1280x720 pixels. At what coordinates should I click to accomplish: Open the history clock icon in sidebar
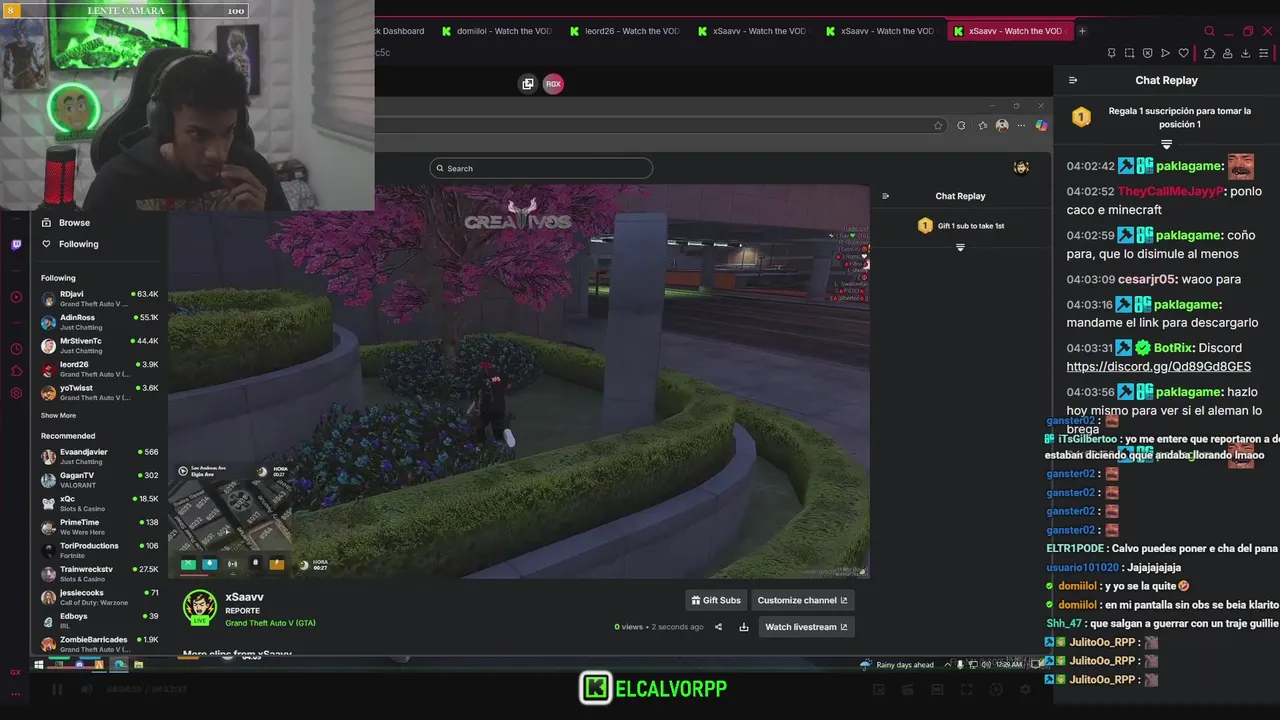[16, 349]
